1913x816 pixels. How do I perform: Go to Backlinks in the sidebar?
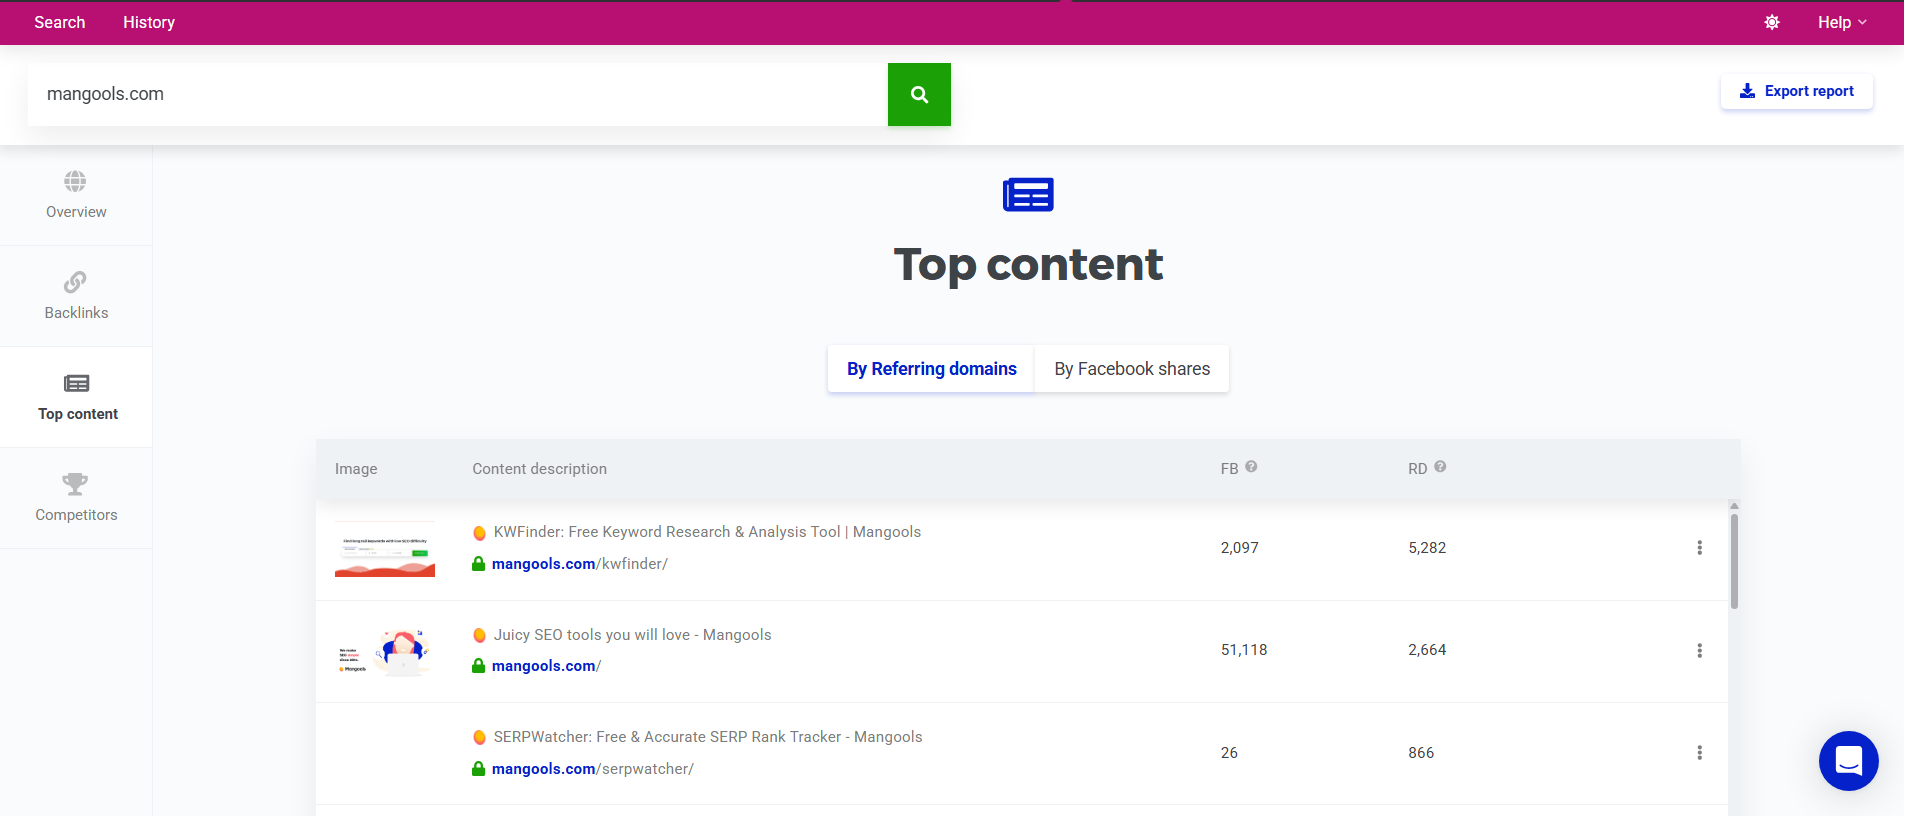76,296
